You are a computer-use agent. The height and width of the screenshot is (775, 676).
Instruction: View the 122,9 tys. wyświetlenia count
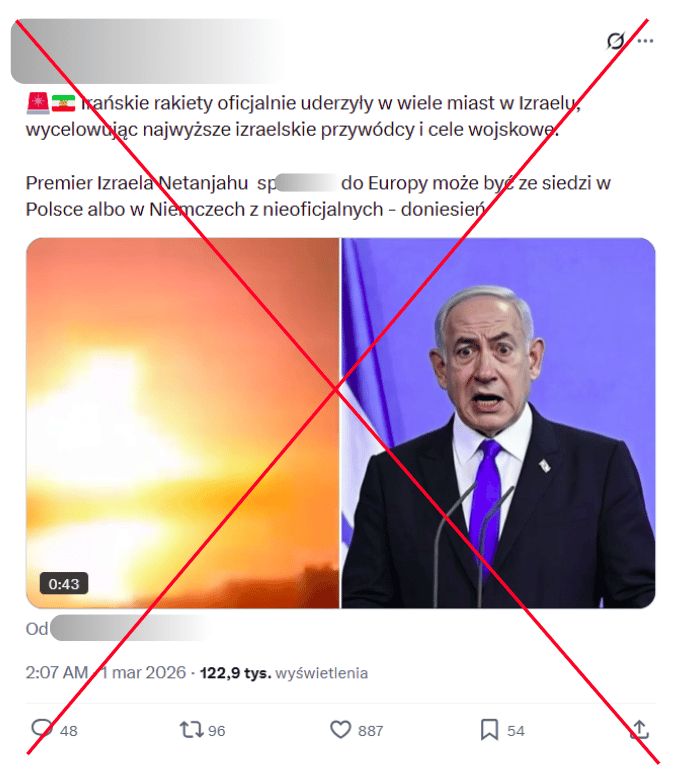pyautogui.click(x=284, y=673)
